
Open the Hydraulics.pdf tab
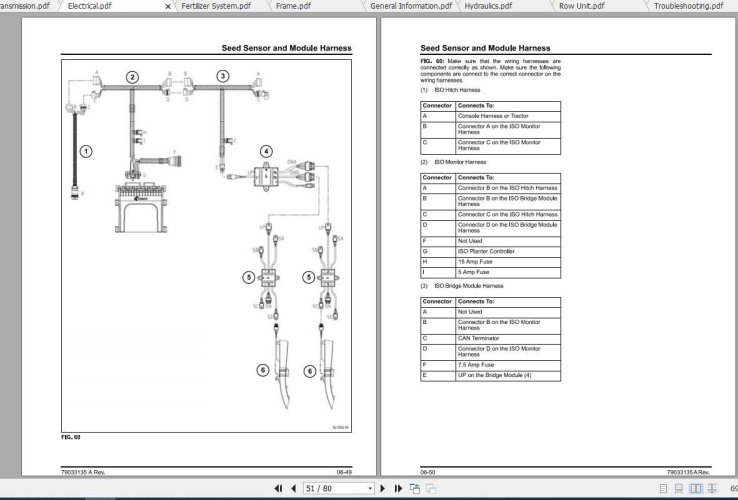point(488,6)
